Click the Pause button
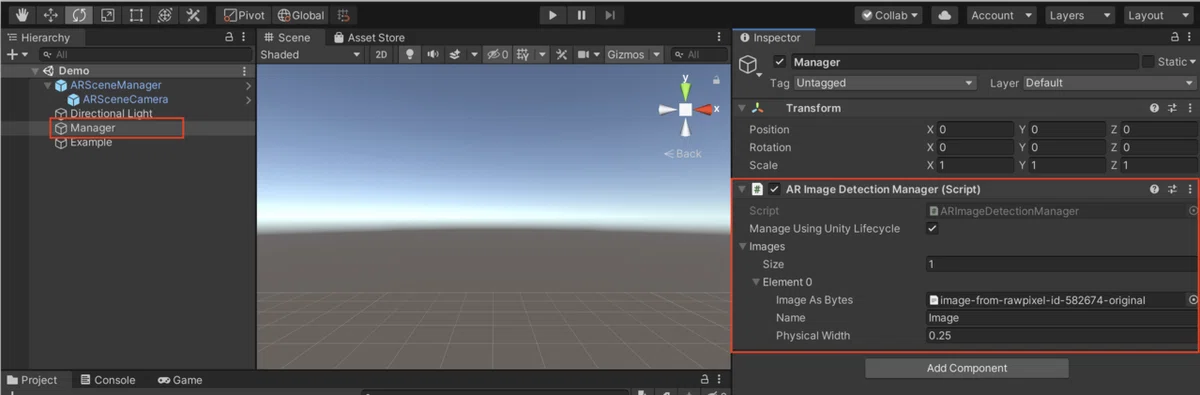Screen dimensions: 1200x395 [581, 15]
